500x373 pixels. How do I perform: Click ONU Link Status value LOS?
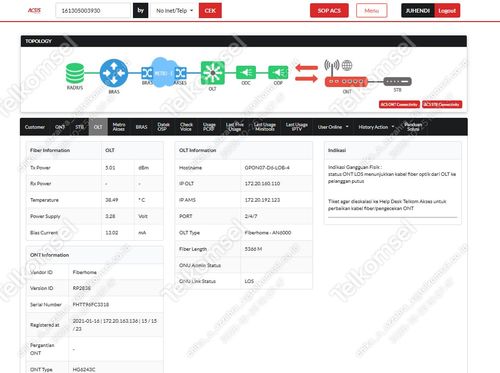pyautogui.click(x=249, y=281)
